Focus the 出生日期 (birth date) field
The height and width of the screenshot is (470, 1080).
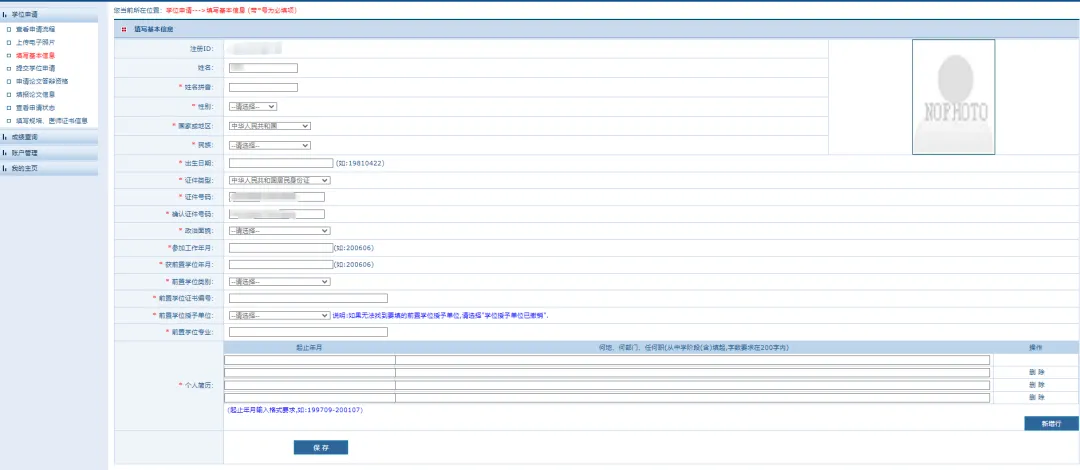point(280,162)
